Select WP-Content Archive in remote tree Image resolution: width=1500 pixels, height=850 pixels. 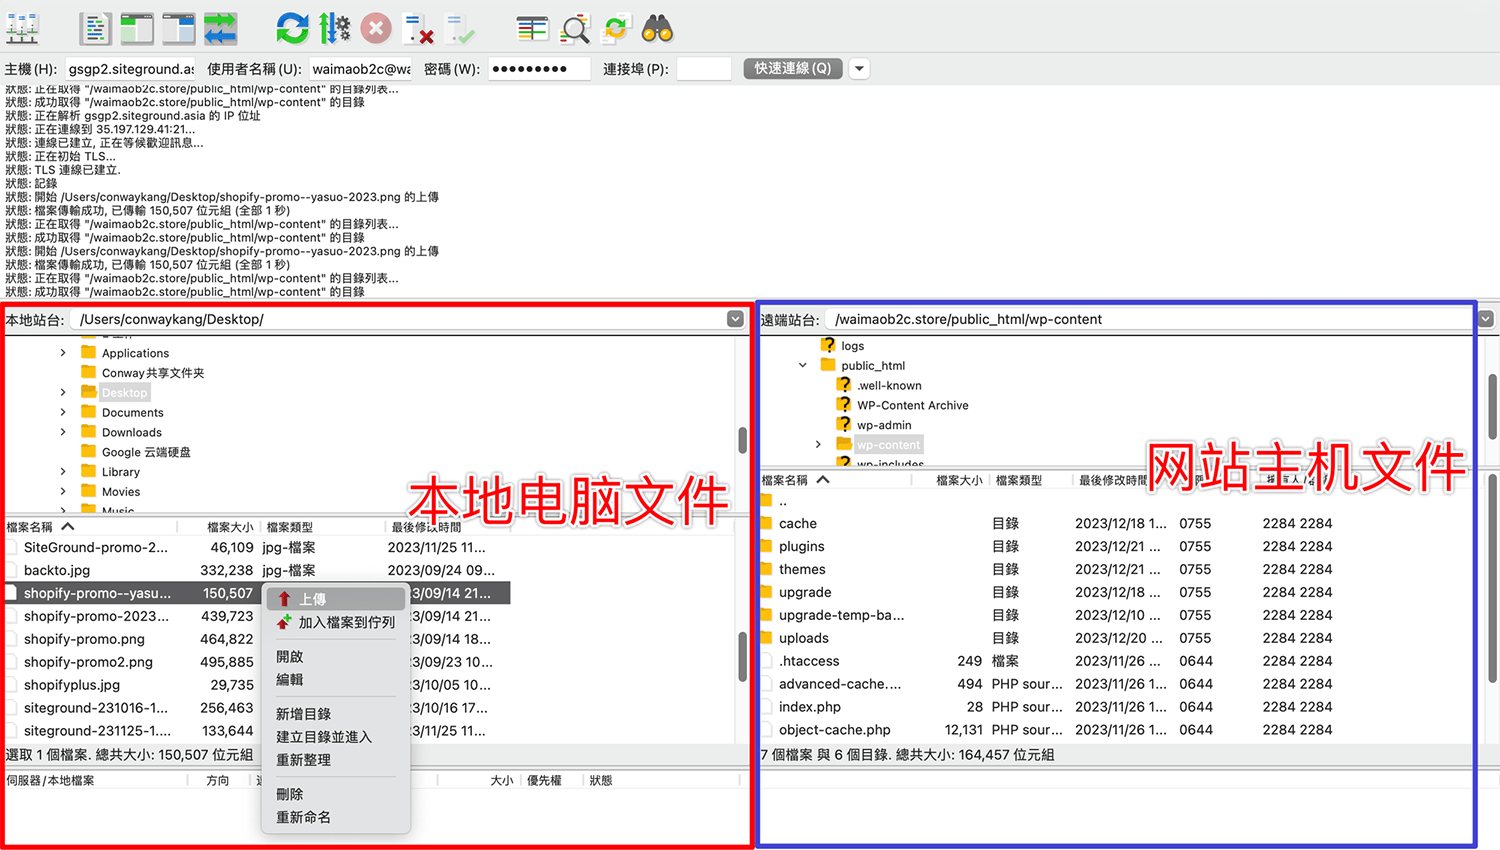tap(912, 405)
